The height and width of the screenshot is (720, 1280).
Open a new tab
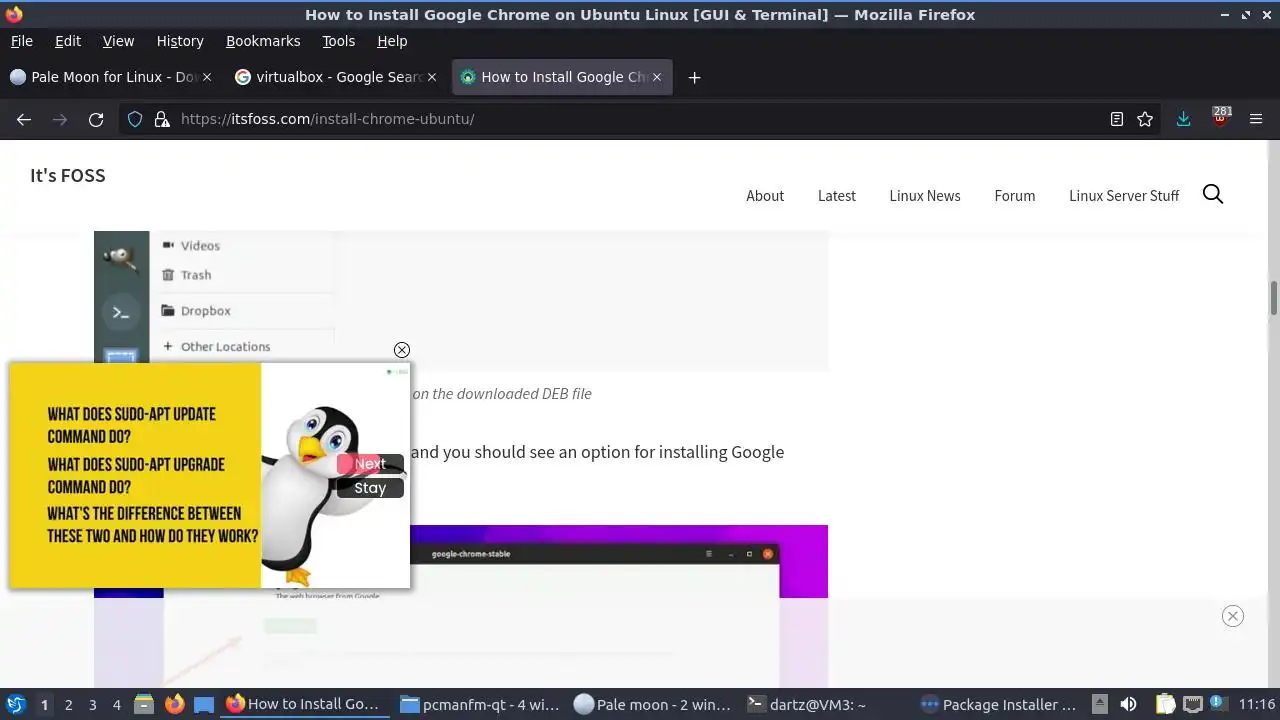[694, 77]
